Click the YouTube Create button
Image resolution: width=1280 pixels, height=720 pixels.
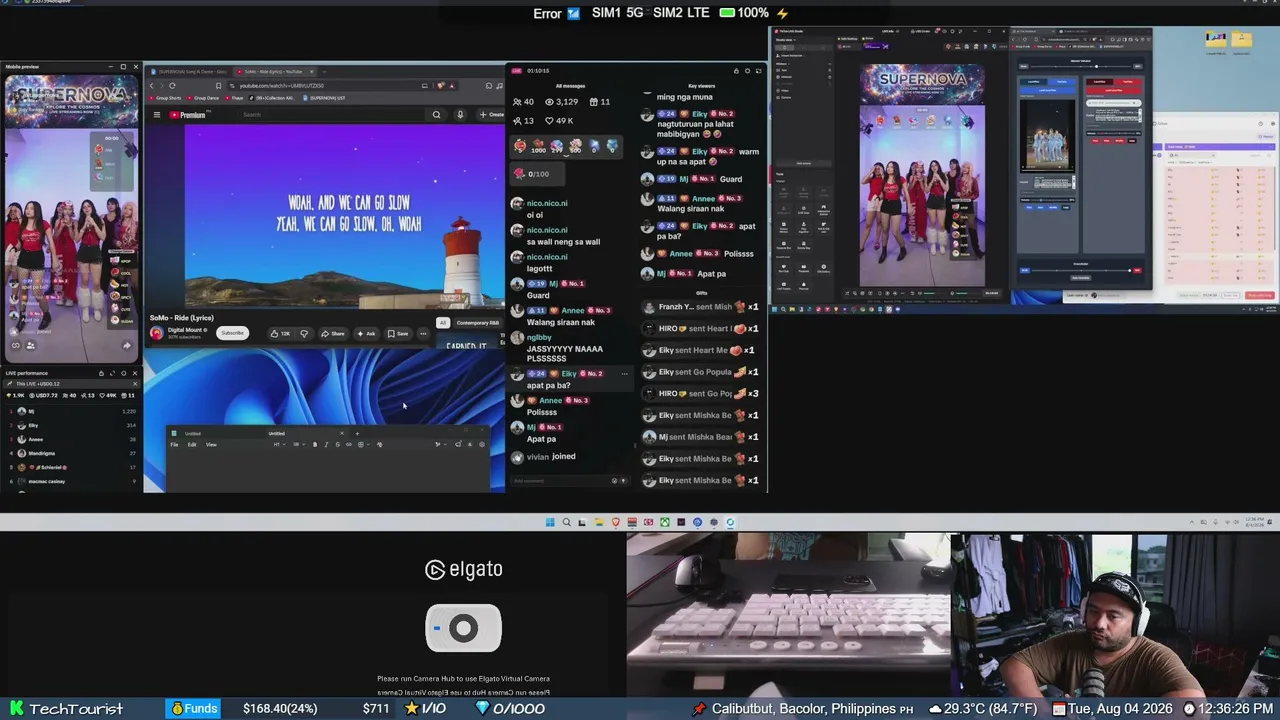coord(491,115)
